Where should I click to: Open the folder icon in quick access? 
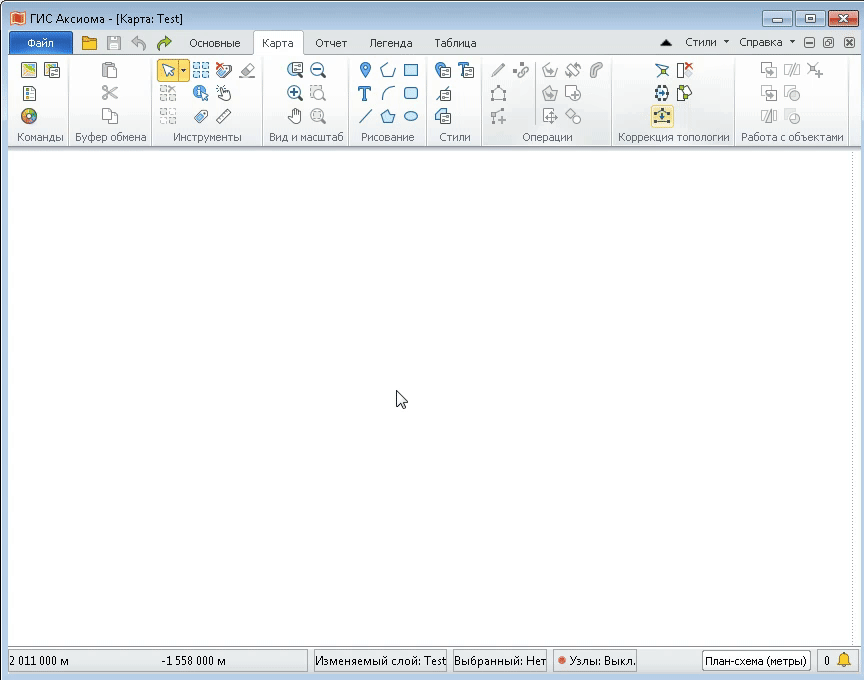[90, 43]
